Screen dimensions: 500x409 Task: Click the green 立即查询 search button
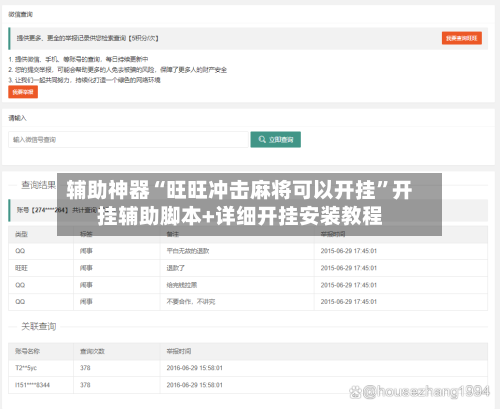click(x=275, y=139)
